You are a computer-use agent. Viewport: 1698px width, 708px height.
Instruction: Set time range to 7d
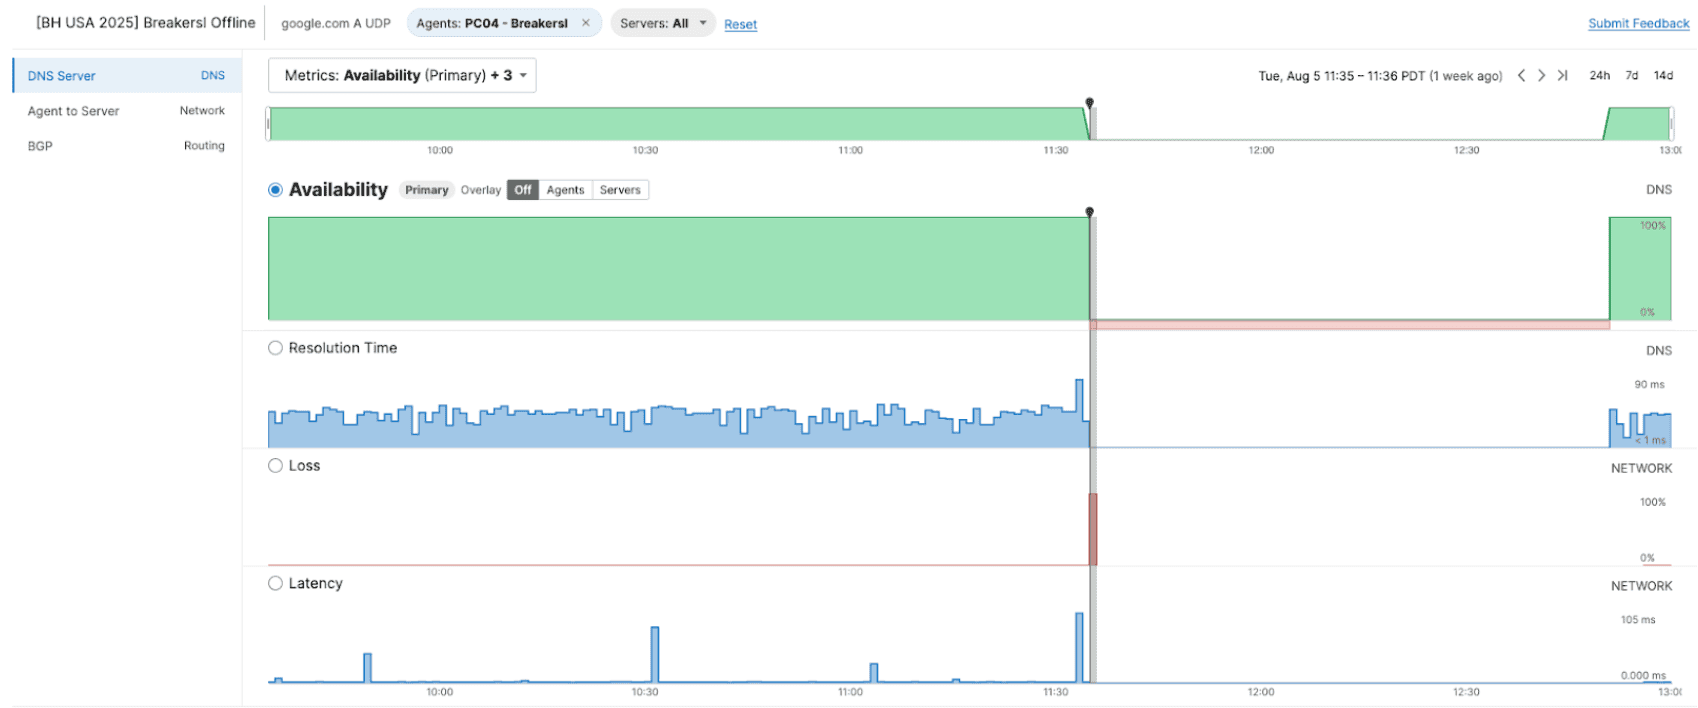coord(1632,75)
